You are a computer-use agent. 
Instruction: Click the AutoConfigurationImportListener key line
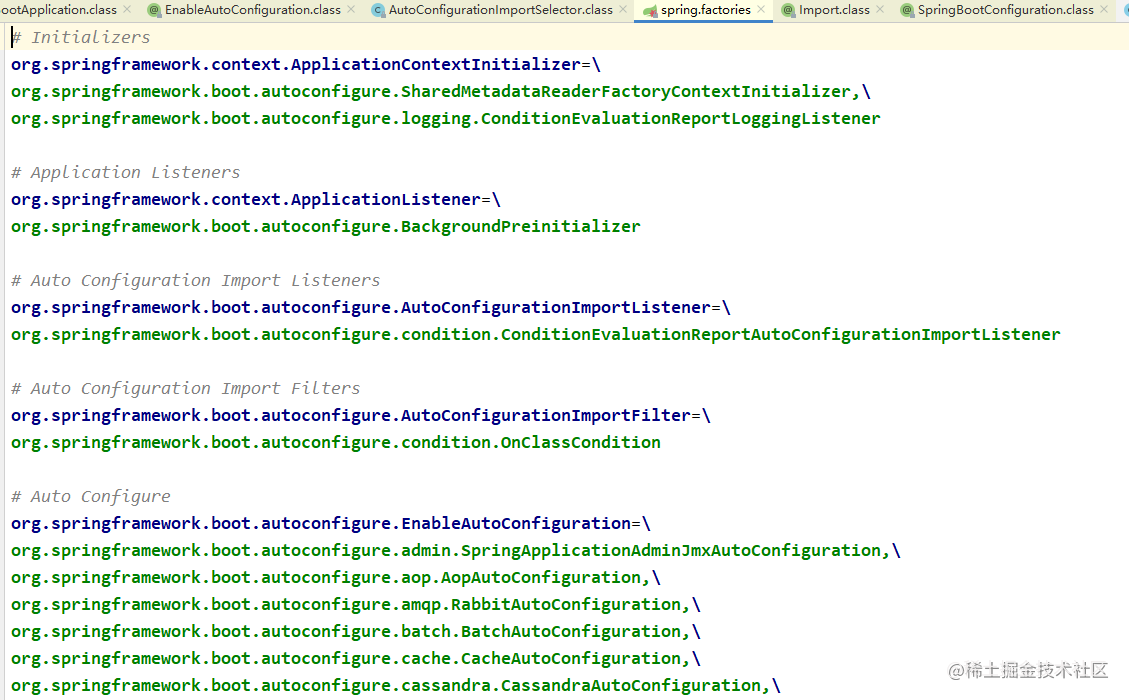[371, 308]
